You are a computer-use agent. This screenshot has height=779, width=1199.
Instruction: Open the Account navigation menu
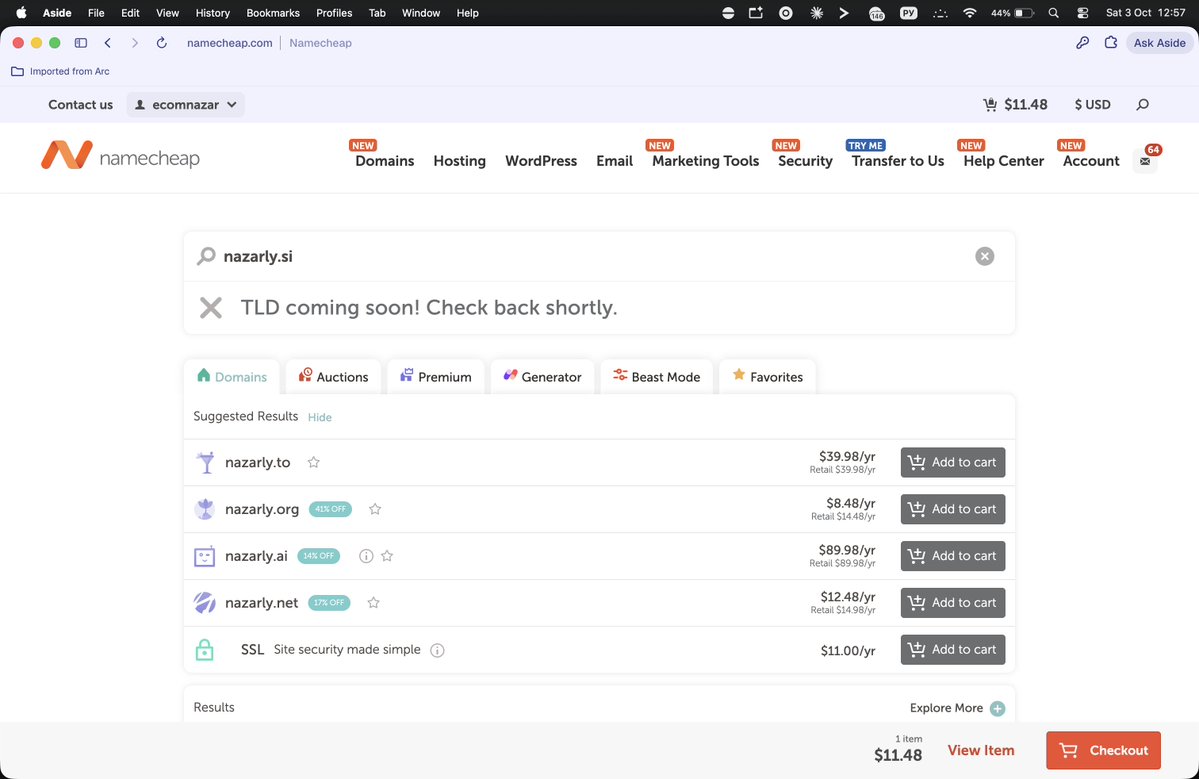[x=1091, y=161]
